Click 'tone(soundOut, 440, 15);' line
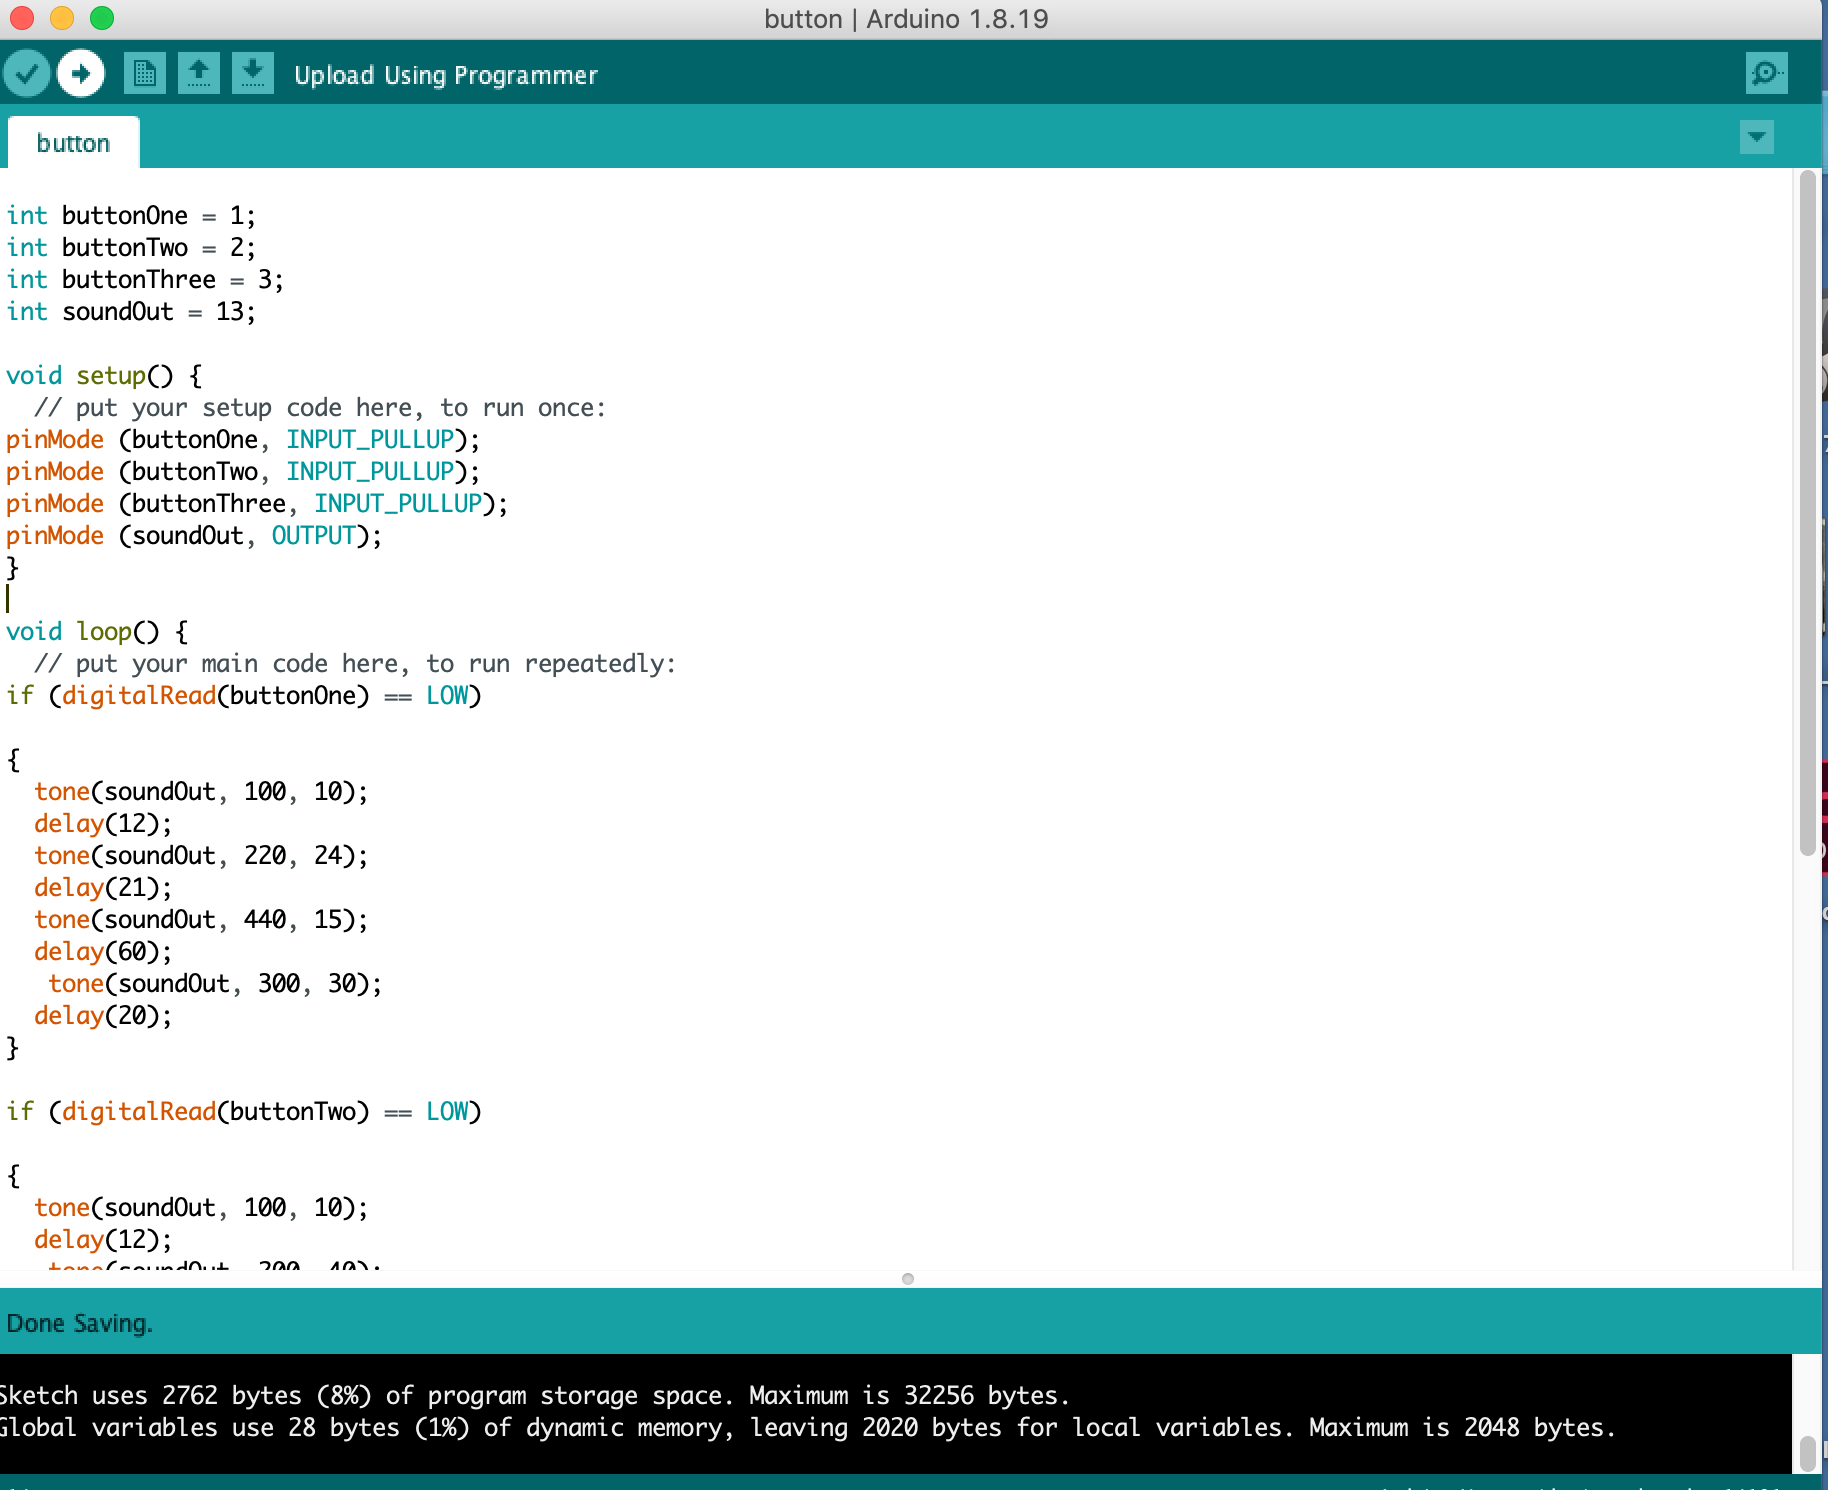Screen dimensions: 1828x1490 coord(201,920)
